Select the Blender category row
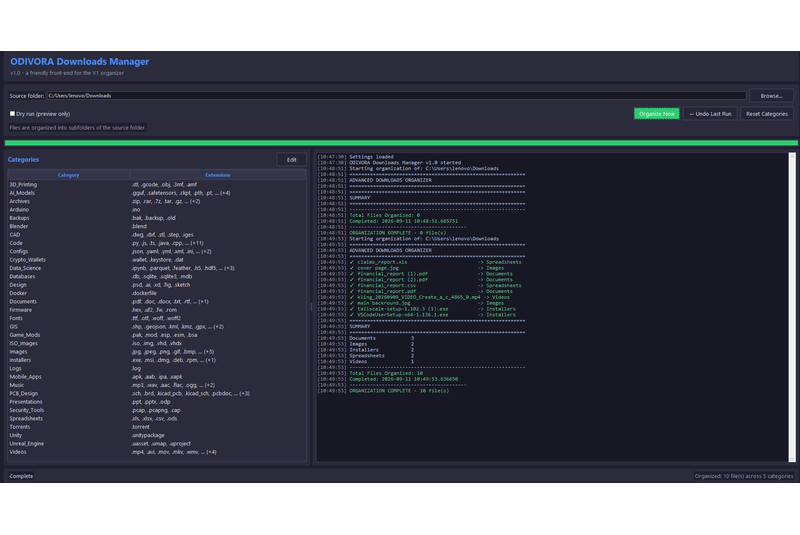The height and width of the screenshot is (535, 800). [157, 226]
